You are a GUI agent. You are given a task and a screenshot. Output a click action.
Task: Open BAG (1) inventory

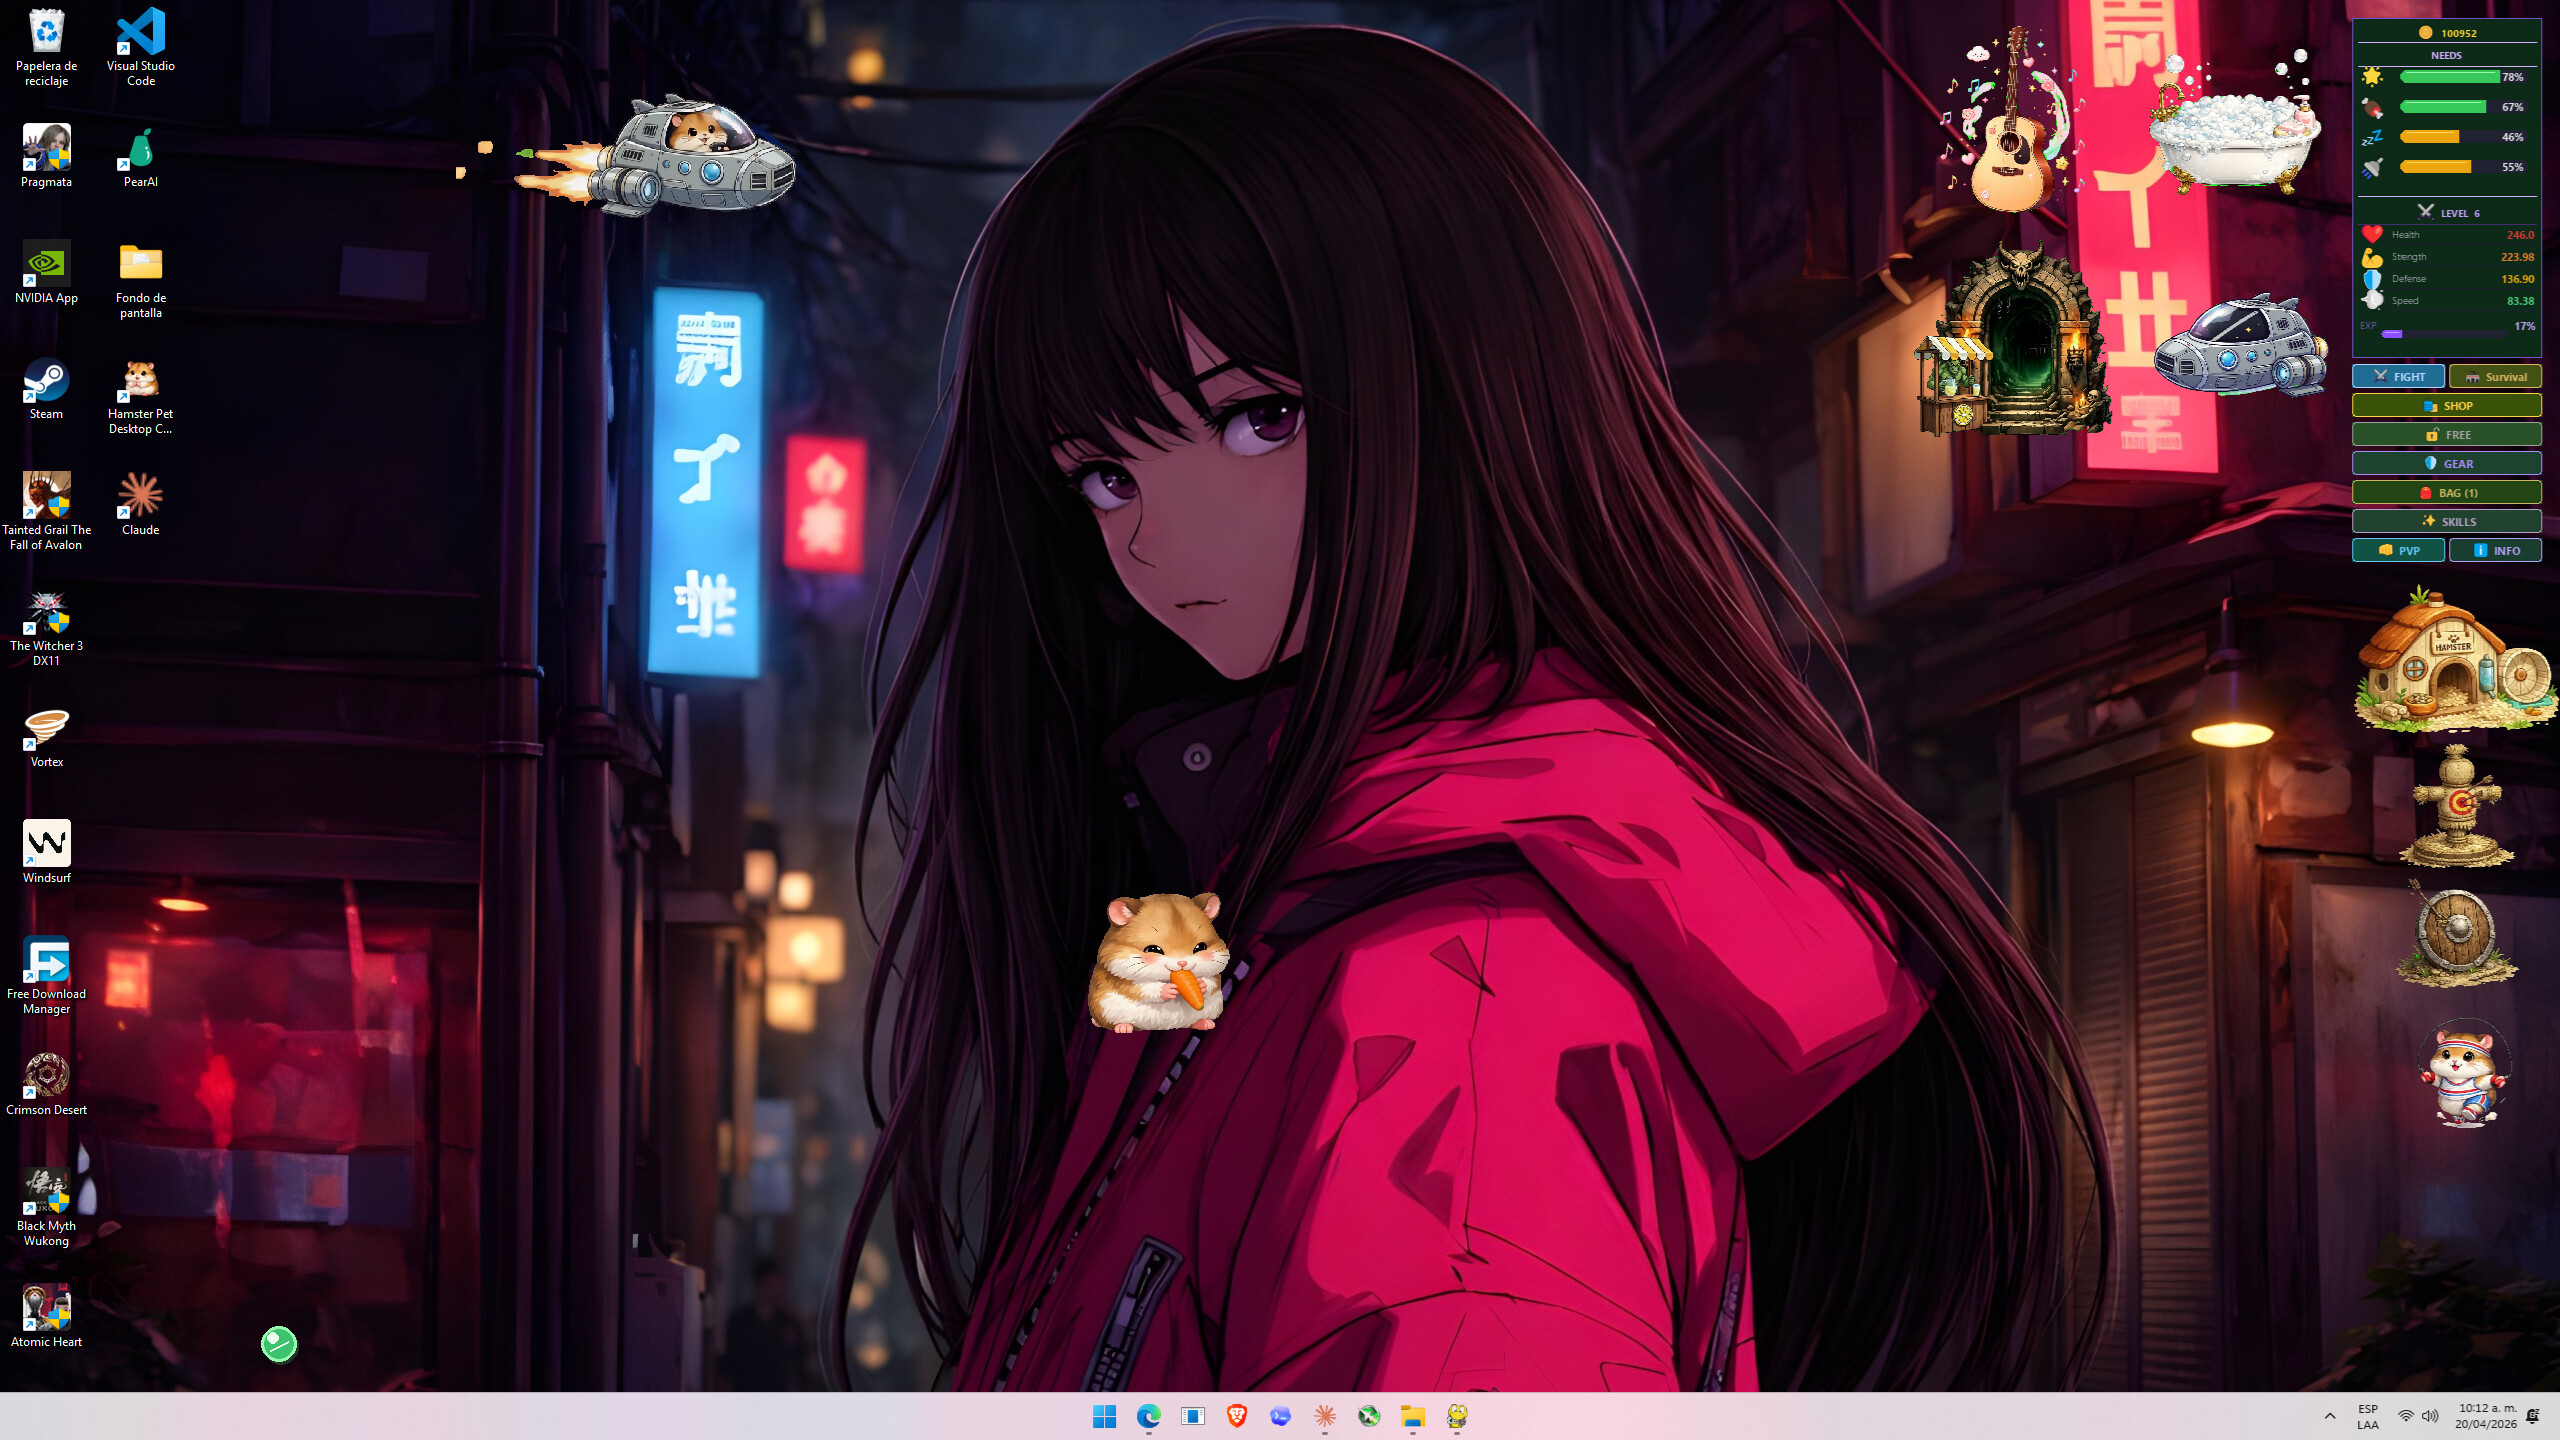pyautogui.click(x=2446, y=492)
